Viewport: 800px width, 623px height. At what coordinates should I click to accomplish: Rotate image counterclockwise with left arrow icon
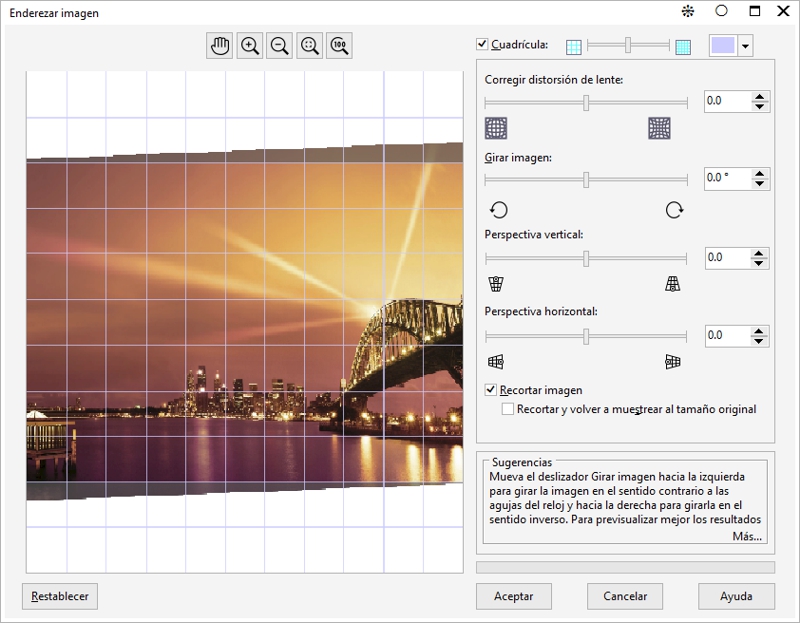coord(498,209)
